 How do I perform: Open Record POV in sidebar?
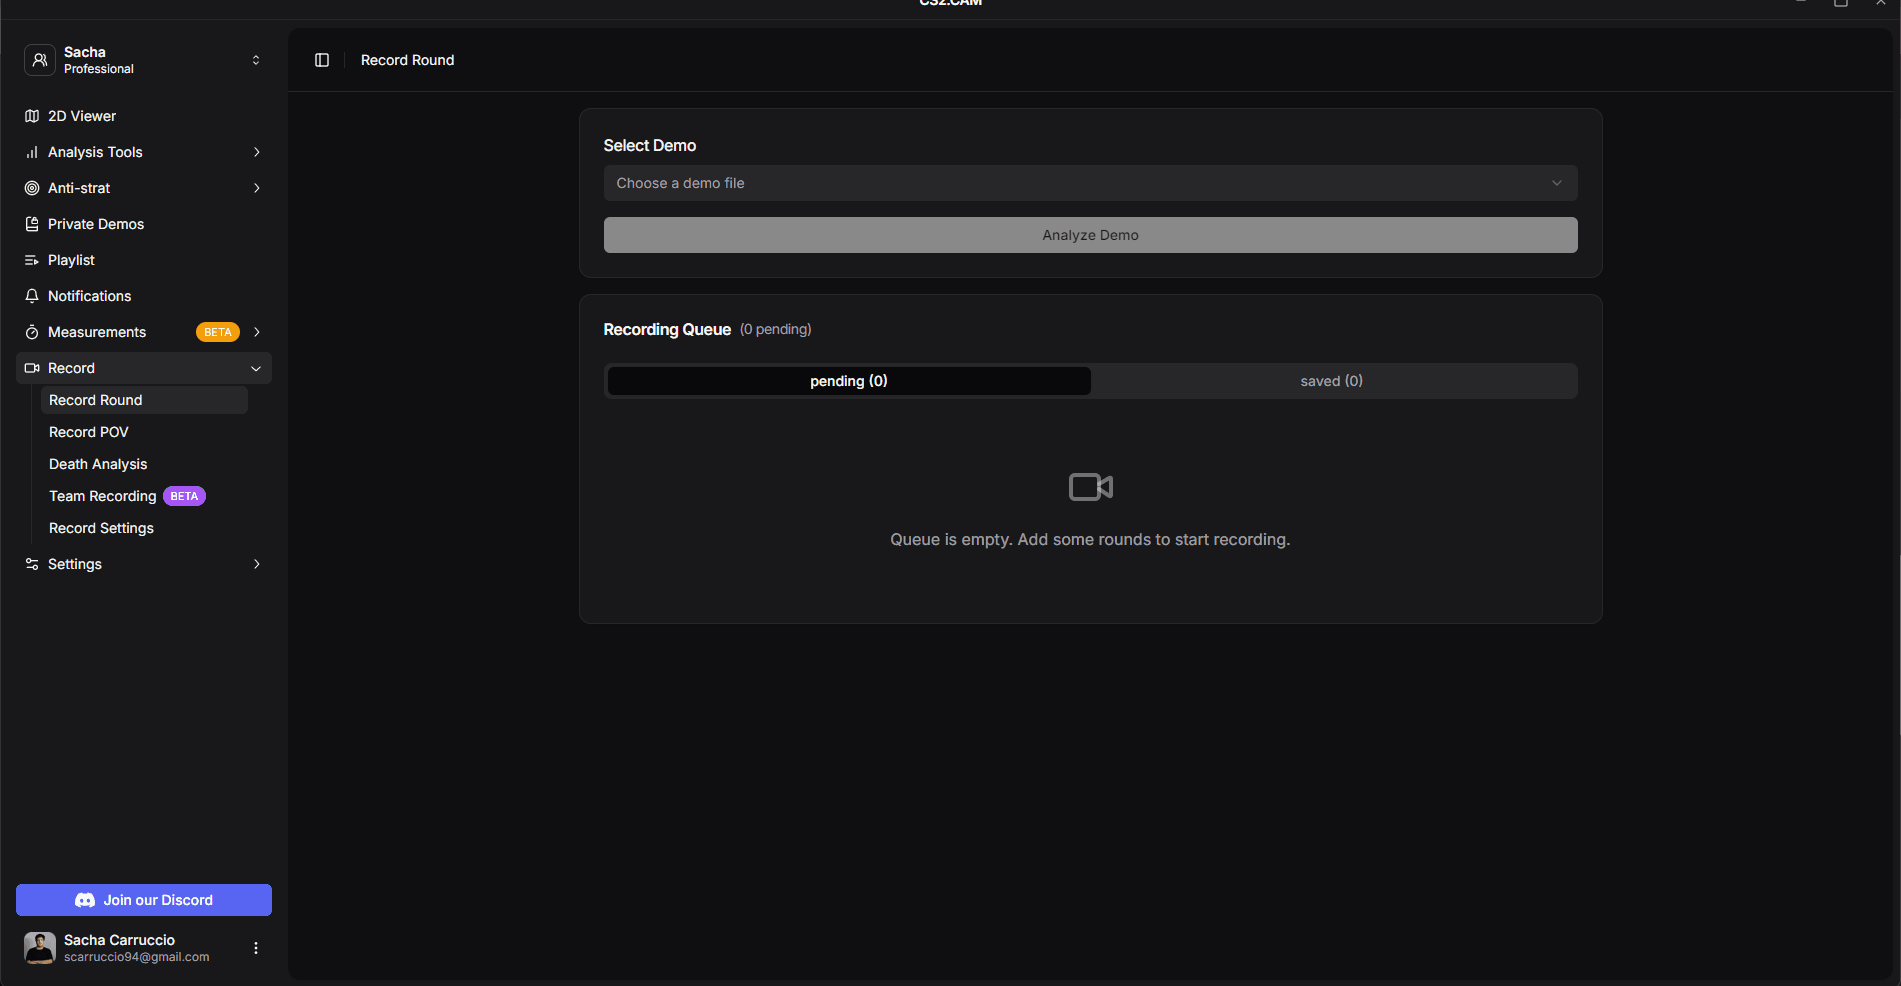pos(89,432)
